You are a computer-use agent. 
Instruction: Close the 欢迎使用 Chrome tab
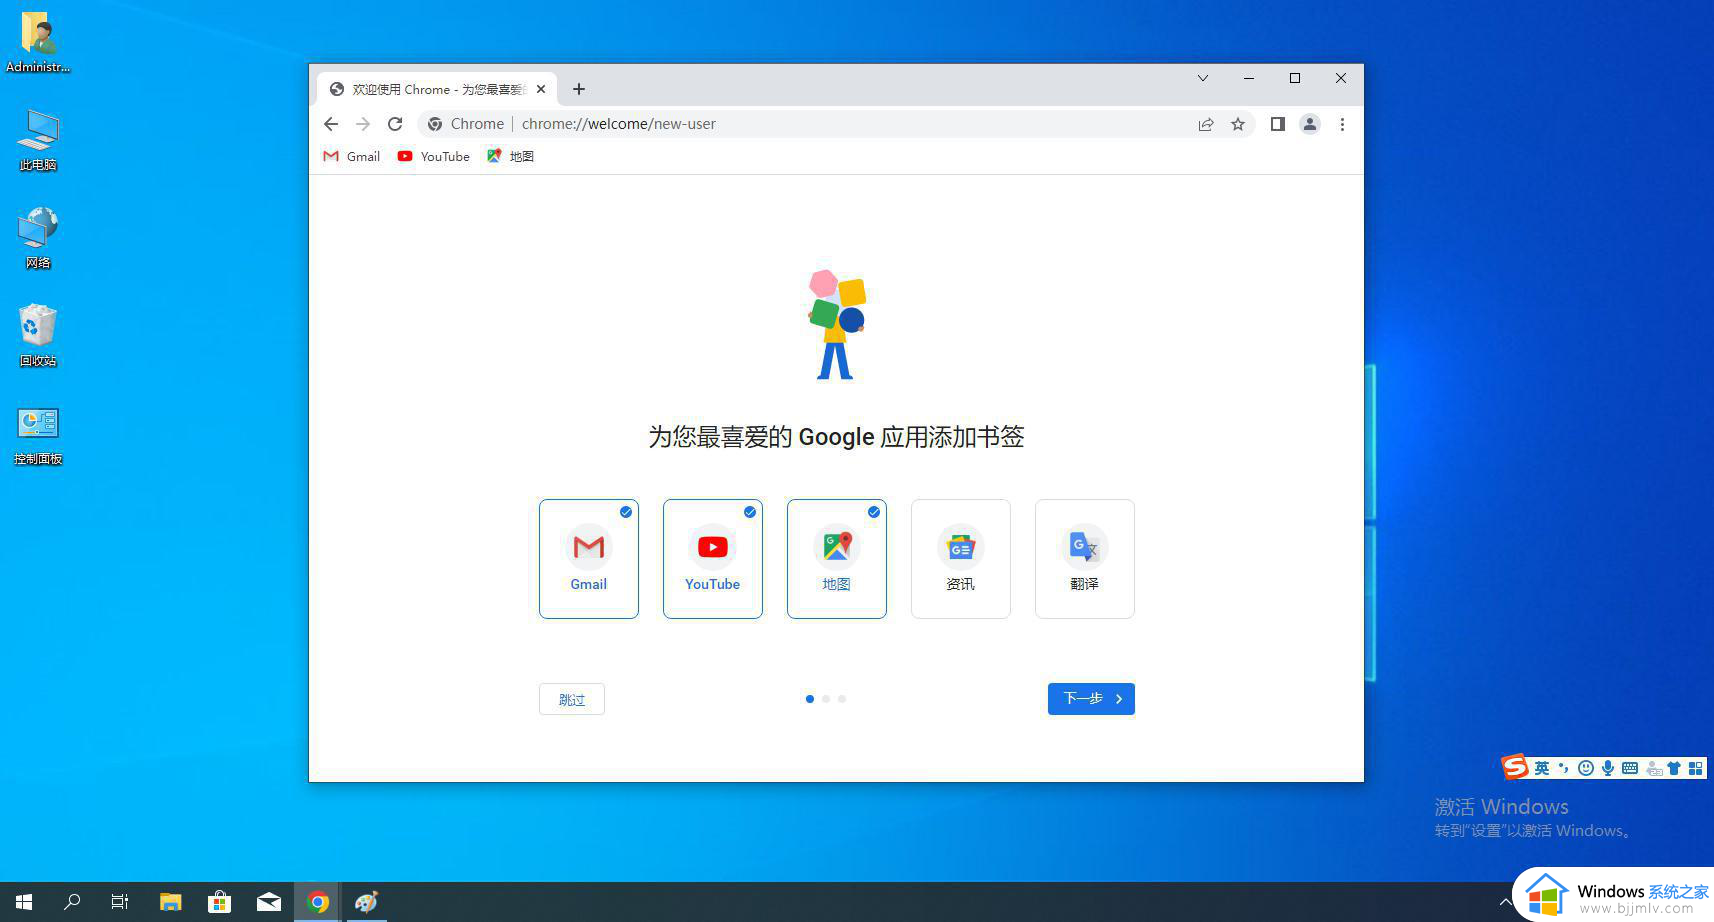pos(541,89)
